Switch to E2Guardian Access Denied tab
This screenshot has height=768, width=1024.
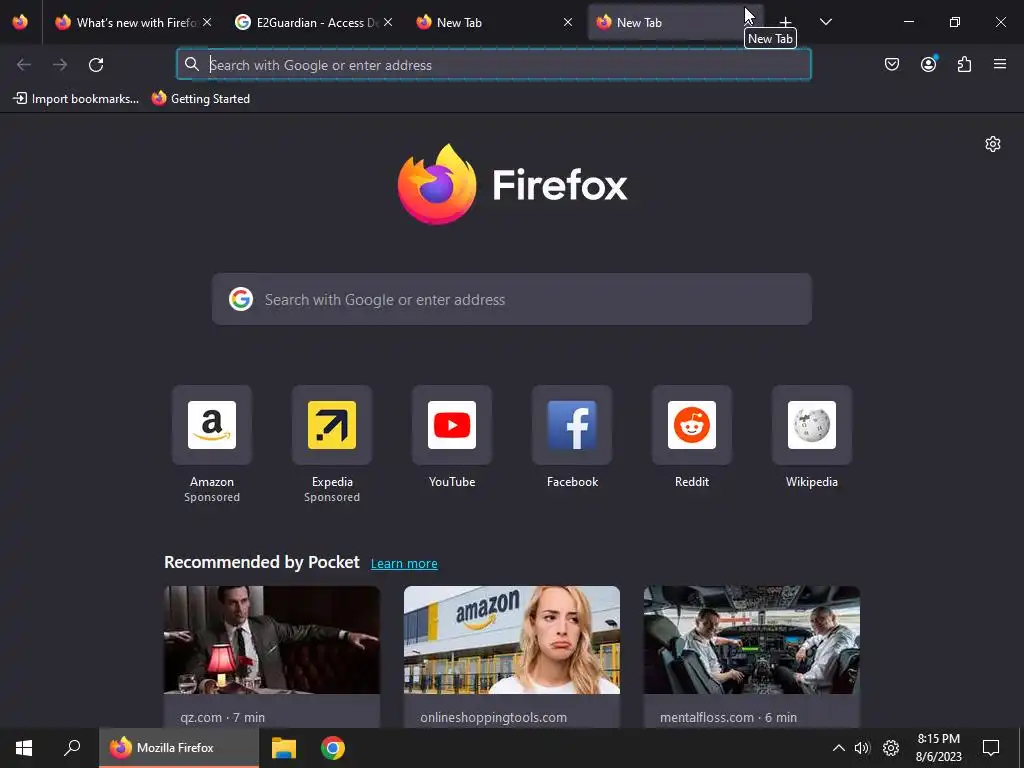[313, 22]
